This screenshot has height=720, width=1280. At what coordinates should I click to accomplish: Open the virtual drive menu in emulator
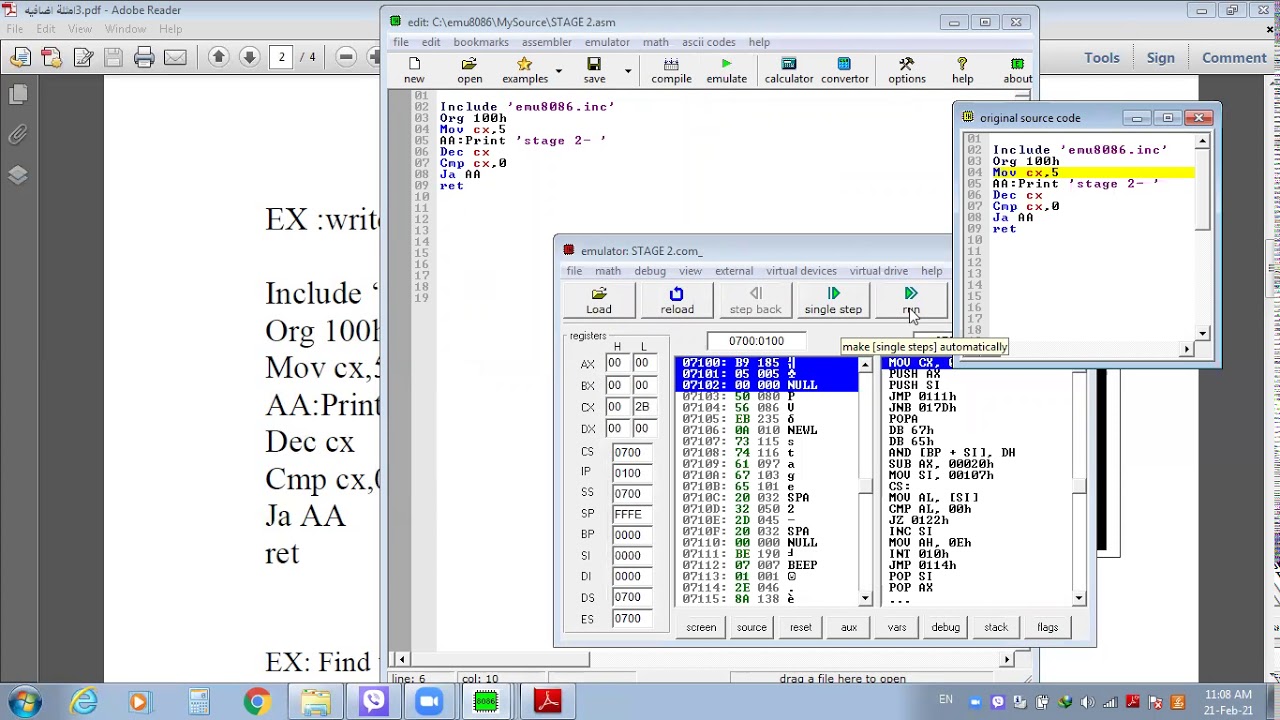point(879,271)
